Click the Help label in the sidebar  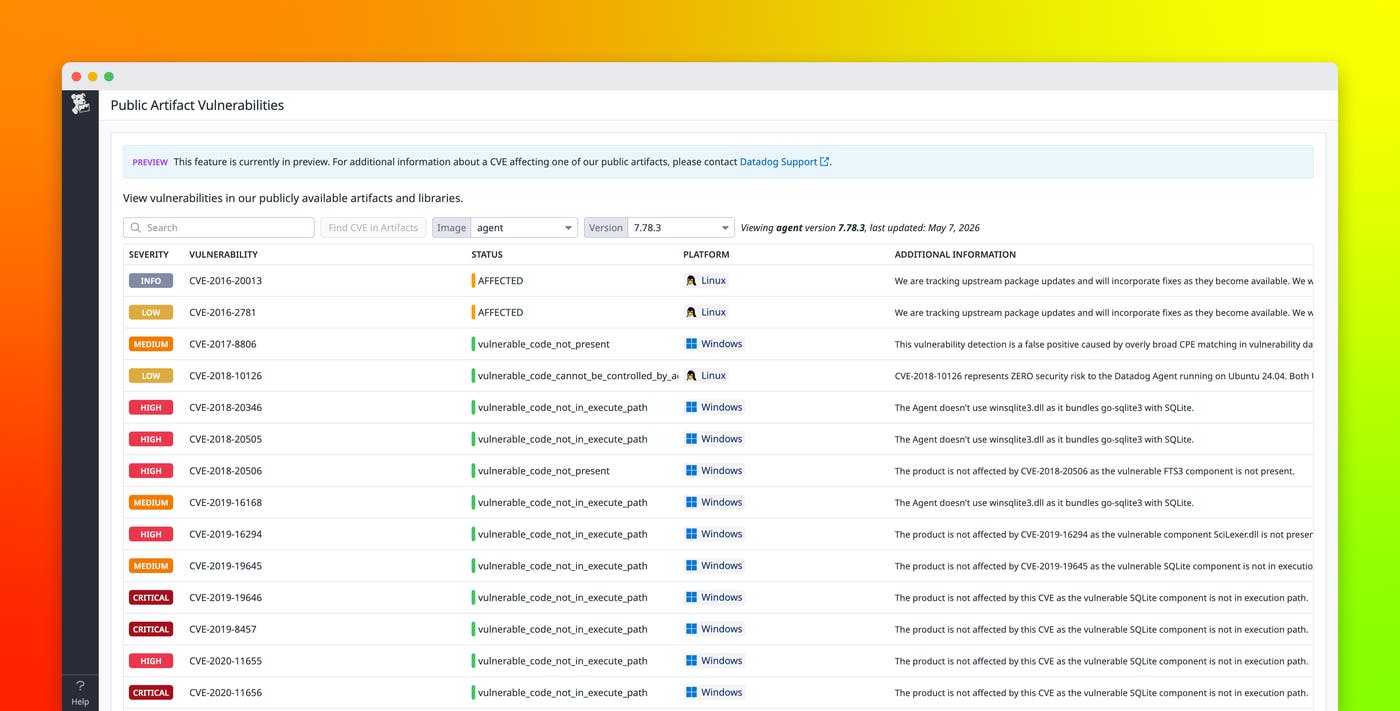point(80,702)
